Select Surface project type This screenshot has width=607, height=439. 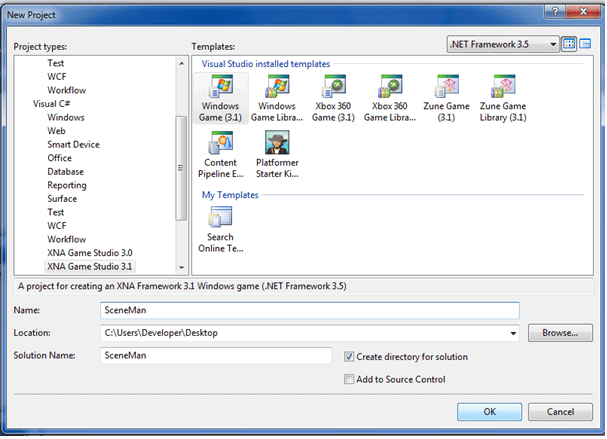click(x=62, y=199)
